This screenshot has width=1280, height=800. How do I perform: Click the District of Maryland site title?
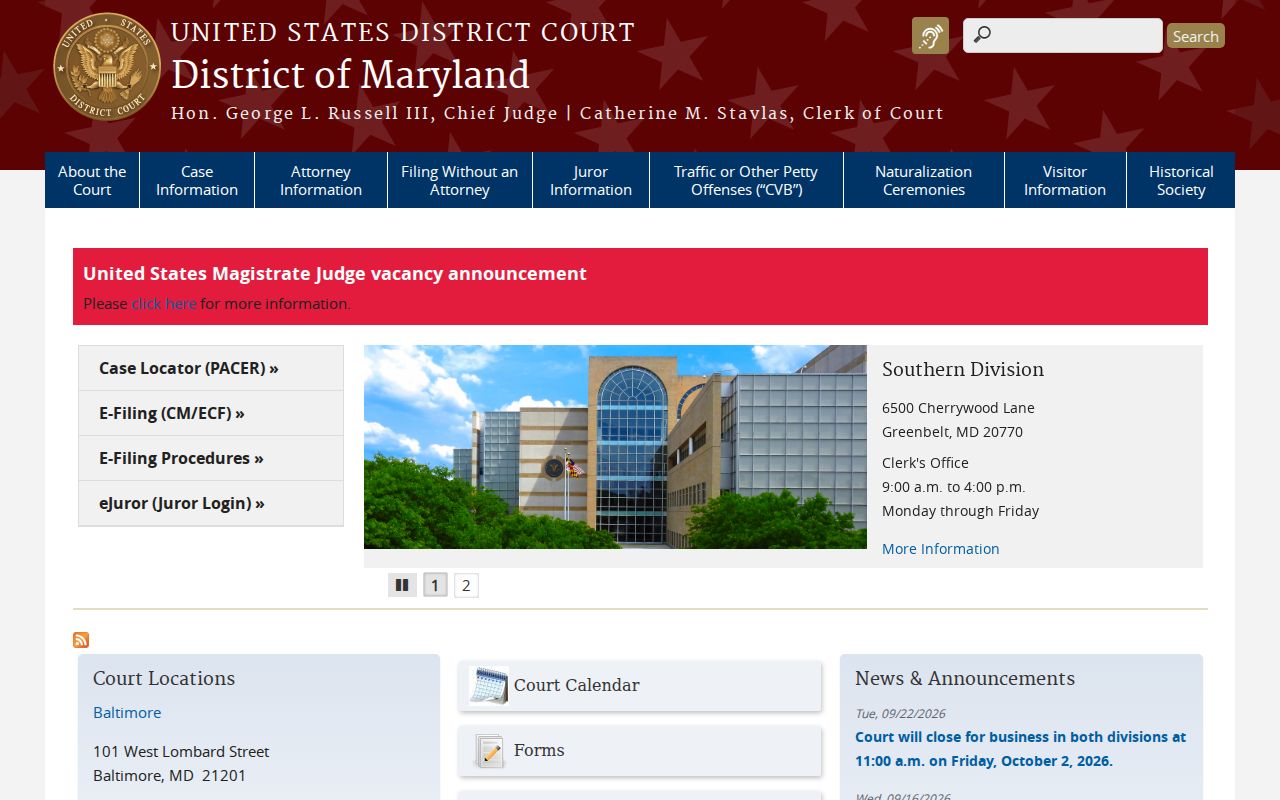pyautogui.click(x=350, y=76)
